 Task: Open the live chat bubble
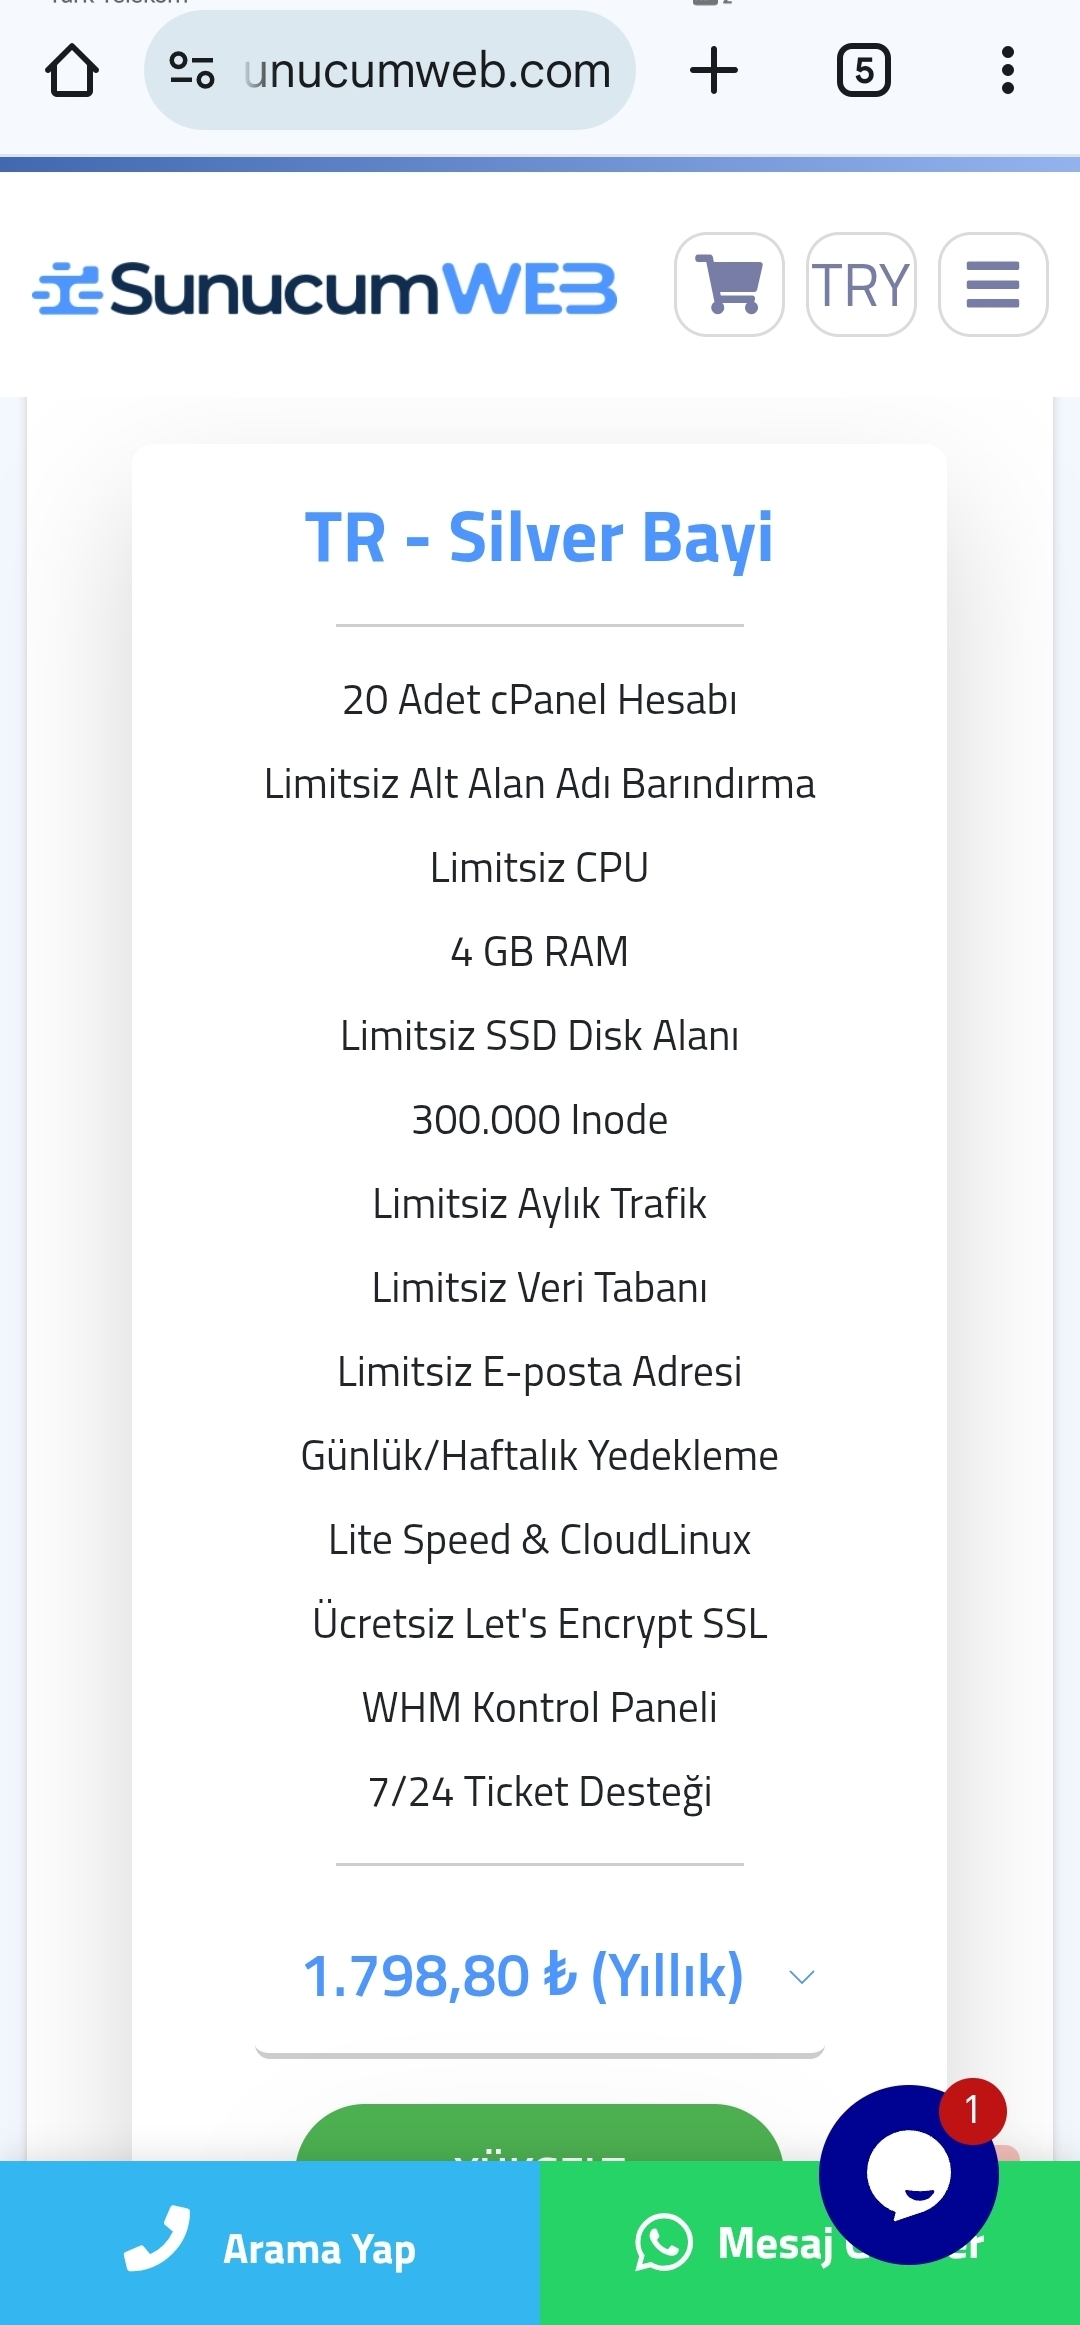[x=908, y=2174]
